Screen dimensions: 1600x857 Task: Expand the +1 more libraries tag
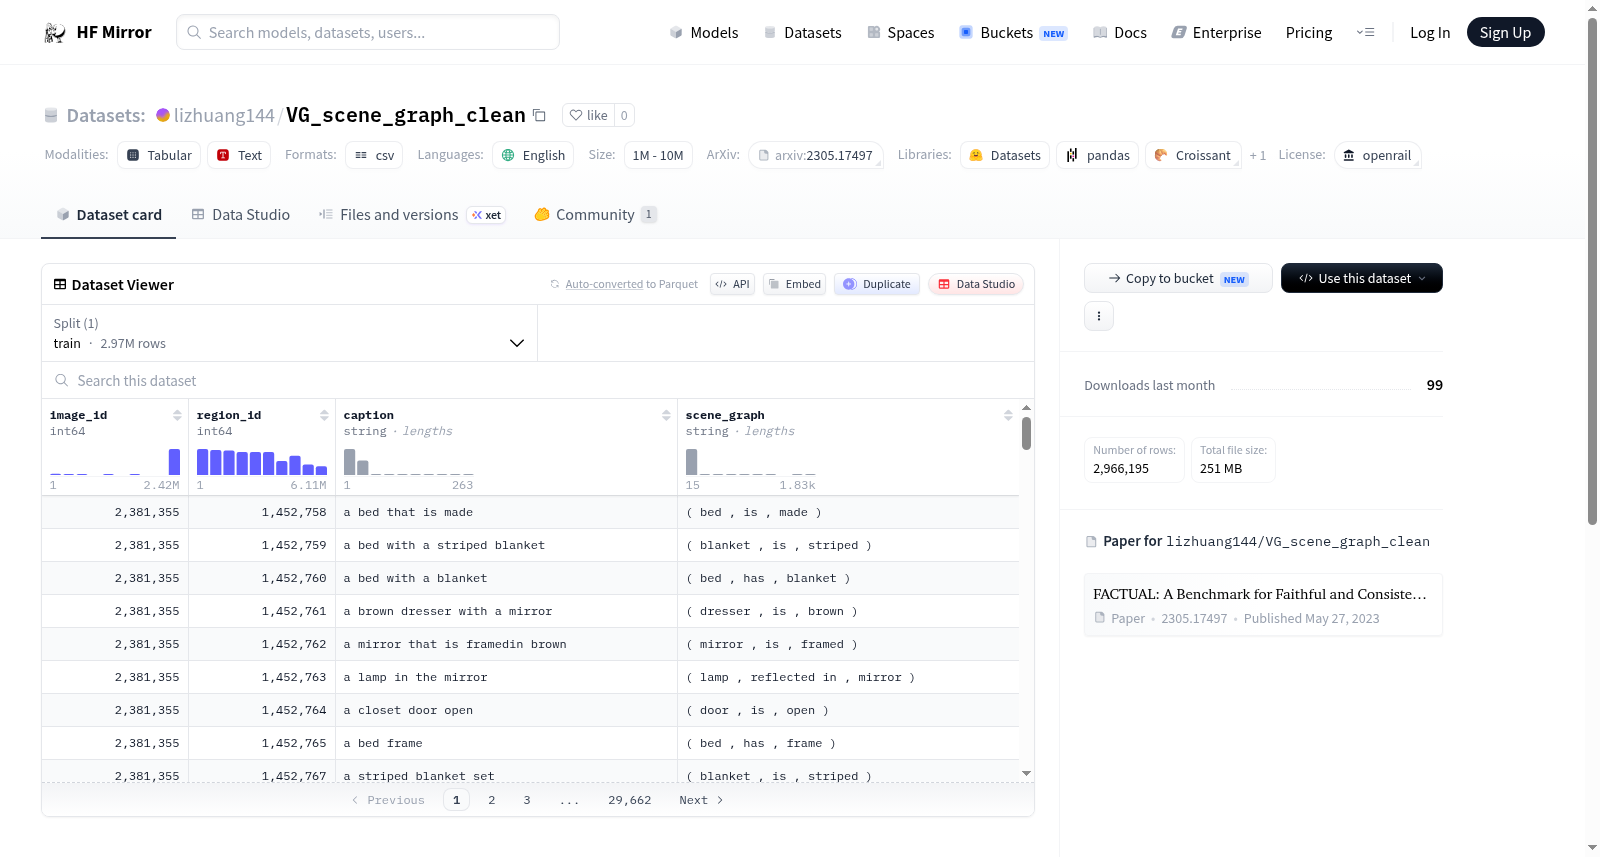1258,155
